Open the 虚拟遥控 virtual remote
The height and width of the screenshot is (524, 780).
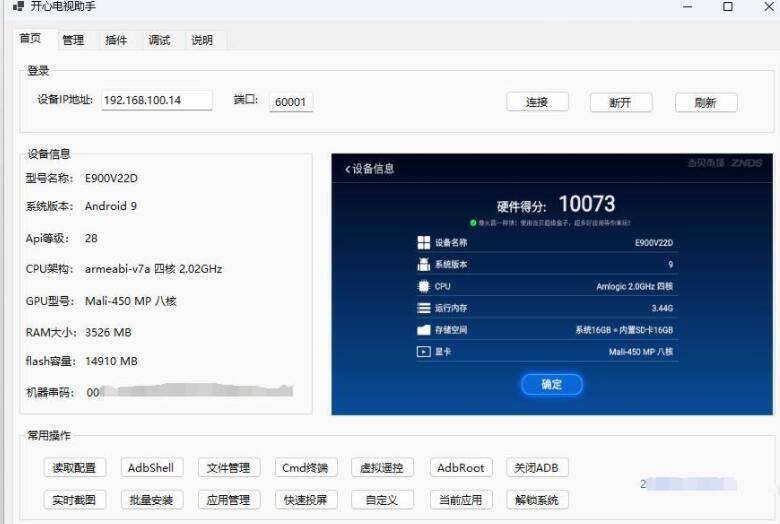(x=382, y=468)
